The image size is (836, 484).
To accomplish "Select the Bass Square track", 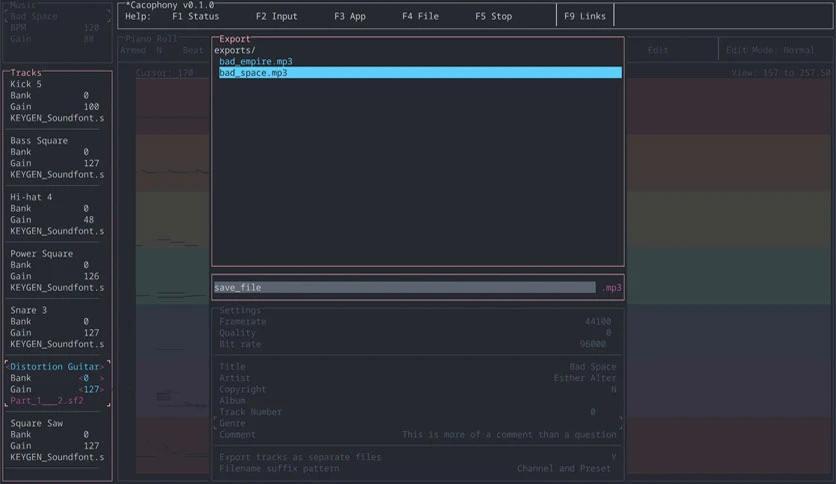I will (x=39, y=141).
